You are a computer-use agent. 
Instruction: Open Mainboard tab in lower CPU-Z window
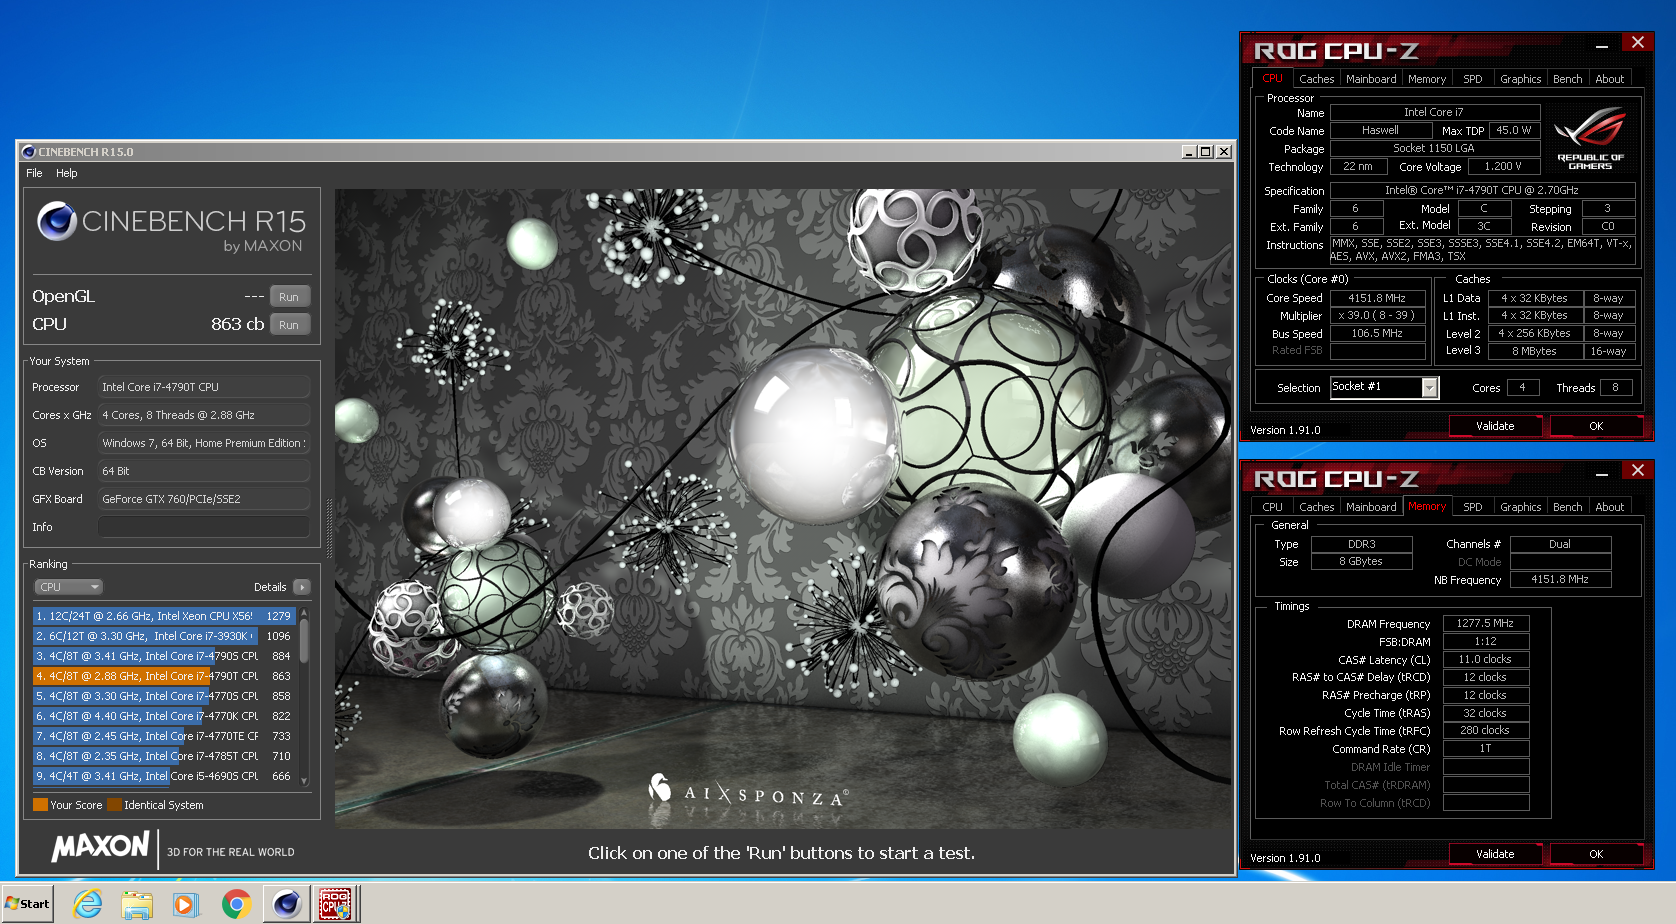point(1371,507)
